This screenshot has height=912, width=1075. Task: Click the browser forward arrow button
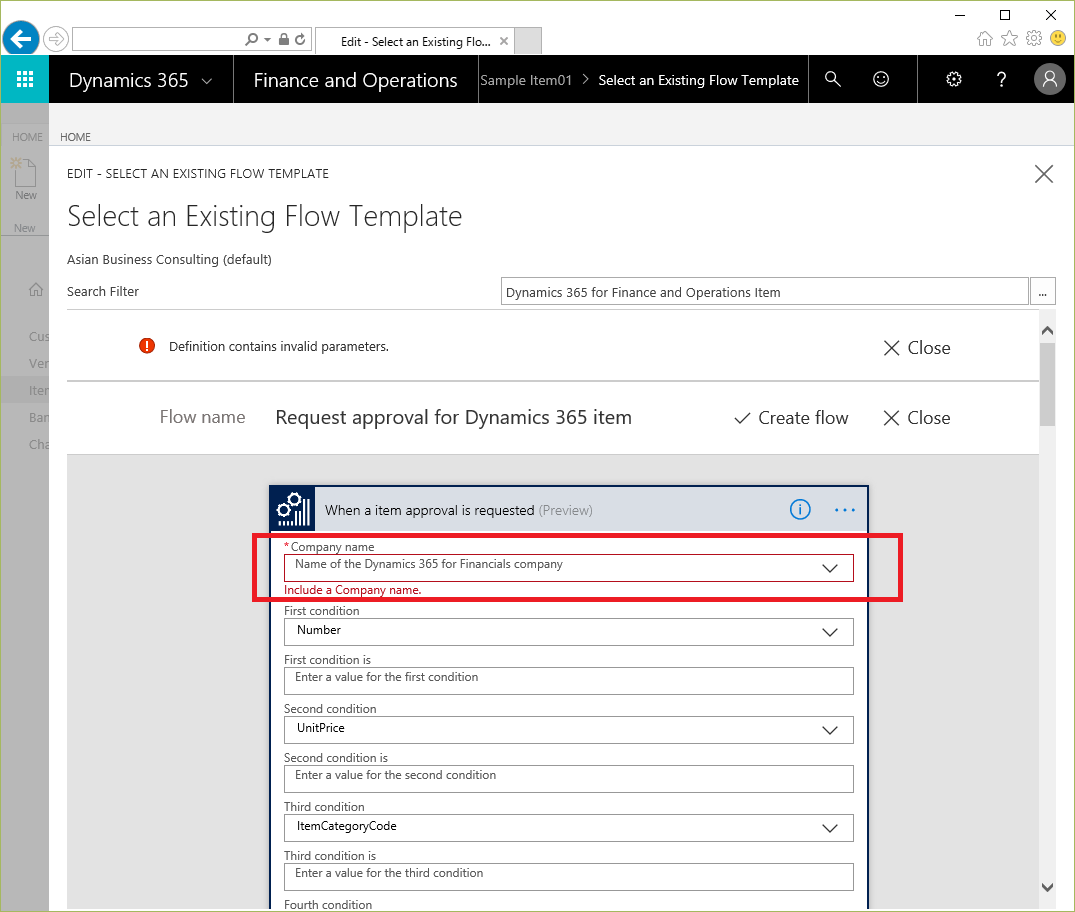click(56, 39)
